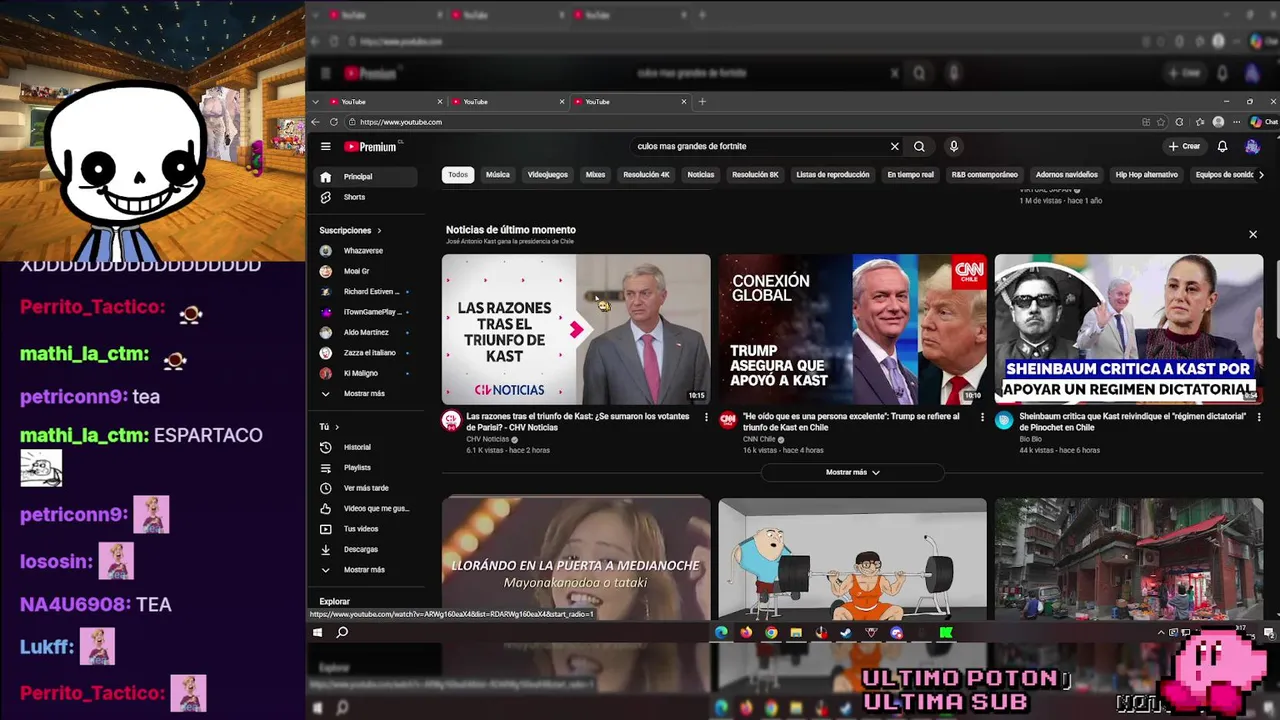Go to Principal in the sidebar
This screenshot has width=1280, height=720.
click(366, 177)
